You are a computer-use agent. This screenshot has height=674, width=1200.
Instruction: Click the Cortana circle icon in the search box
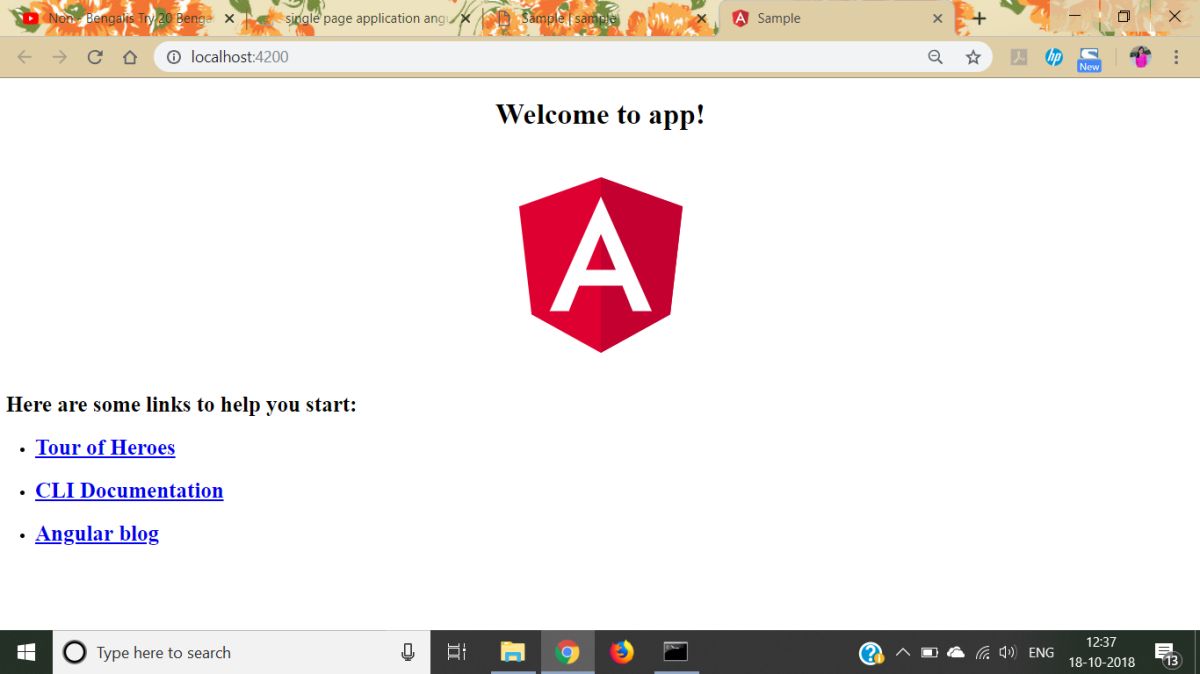coord(75,652)
